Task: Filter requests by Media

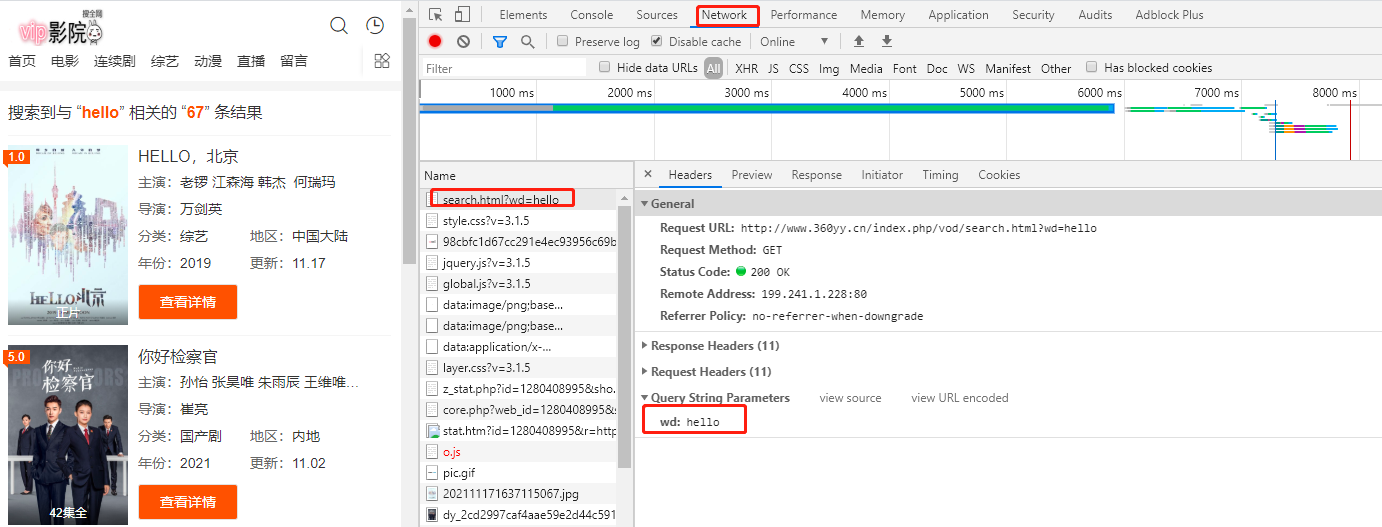Action: (x=866, y=68)
